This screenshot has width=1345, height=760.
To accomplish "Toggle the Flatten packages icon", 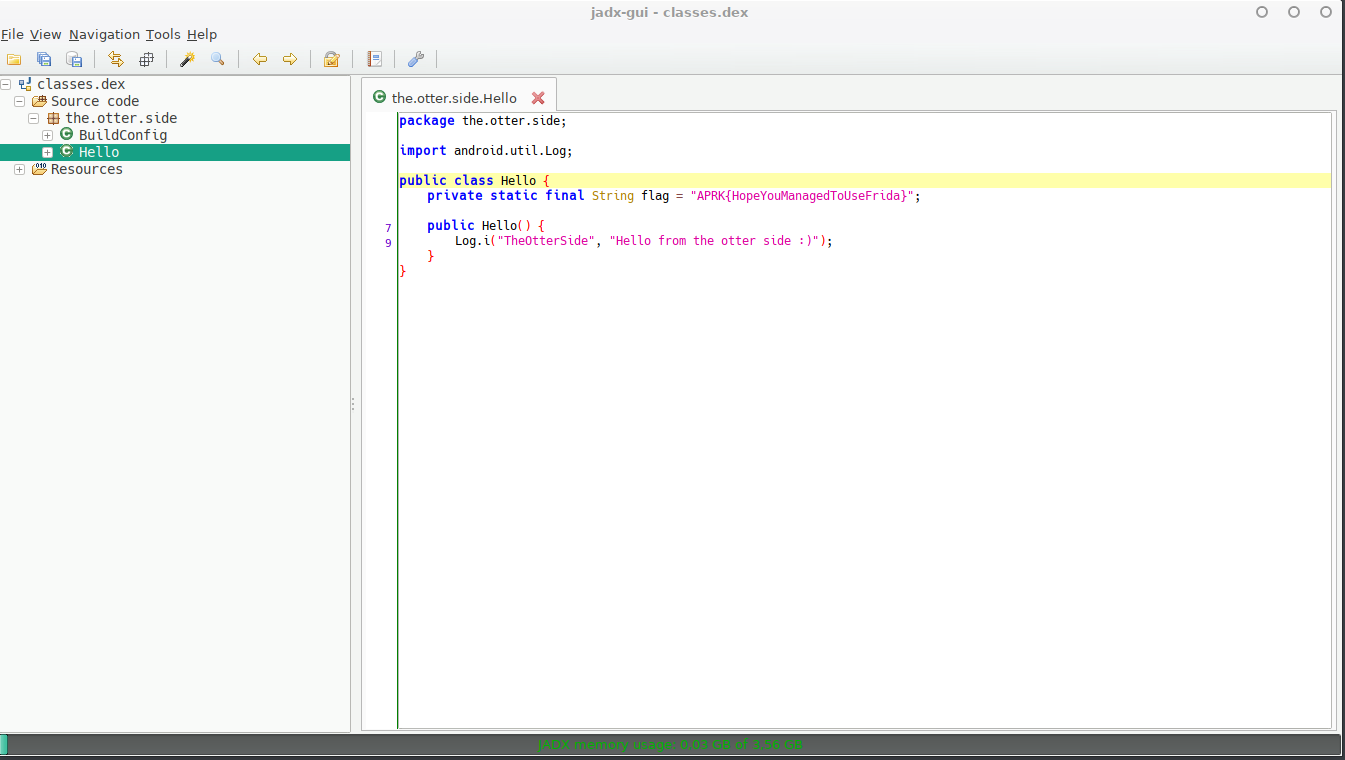I will pyautogui.click(x=146, y=59).
